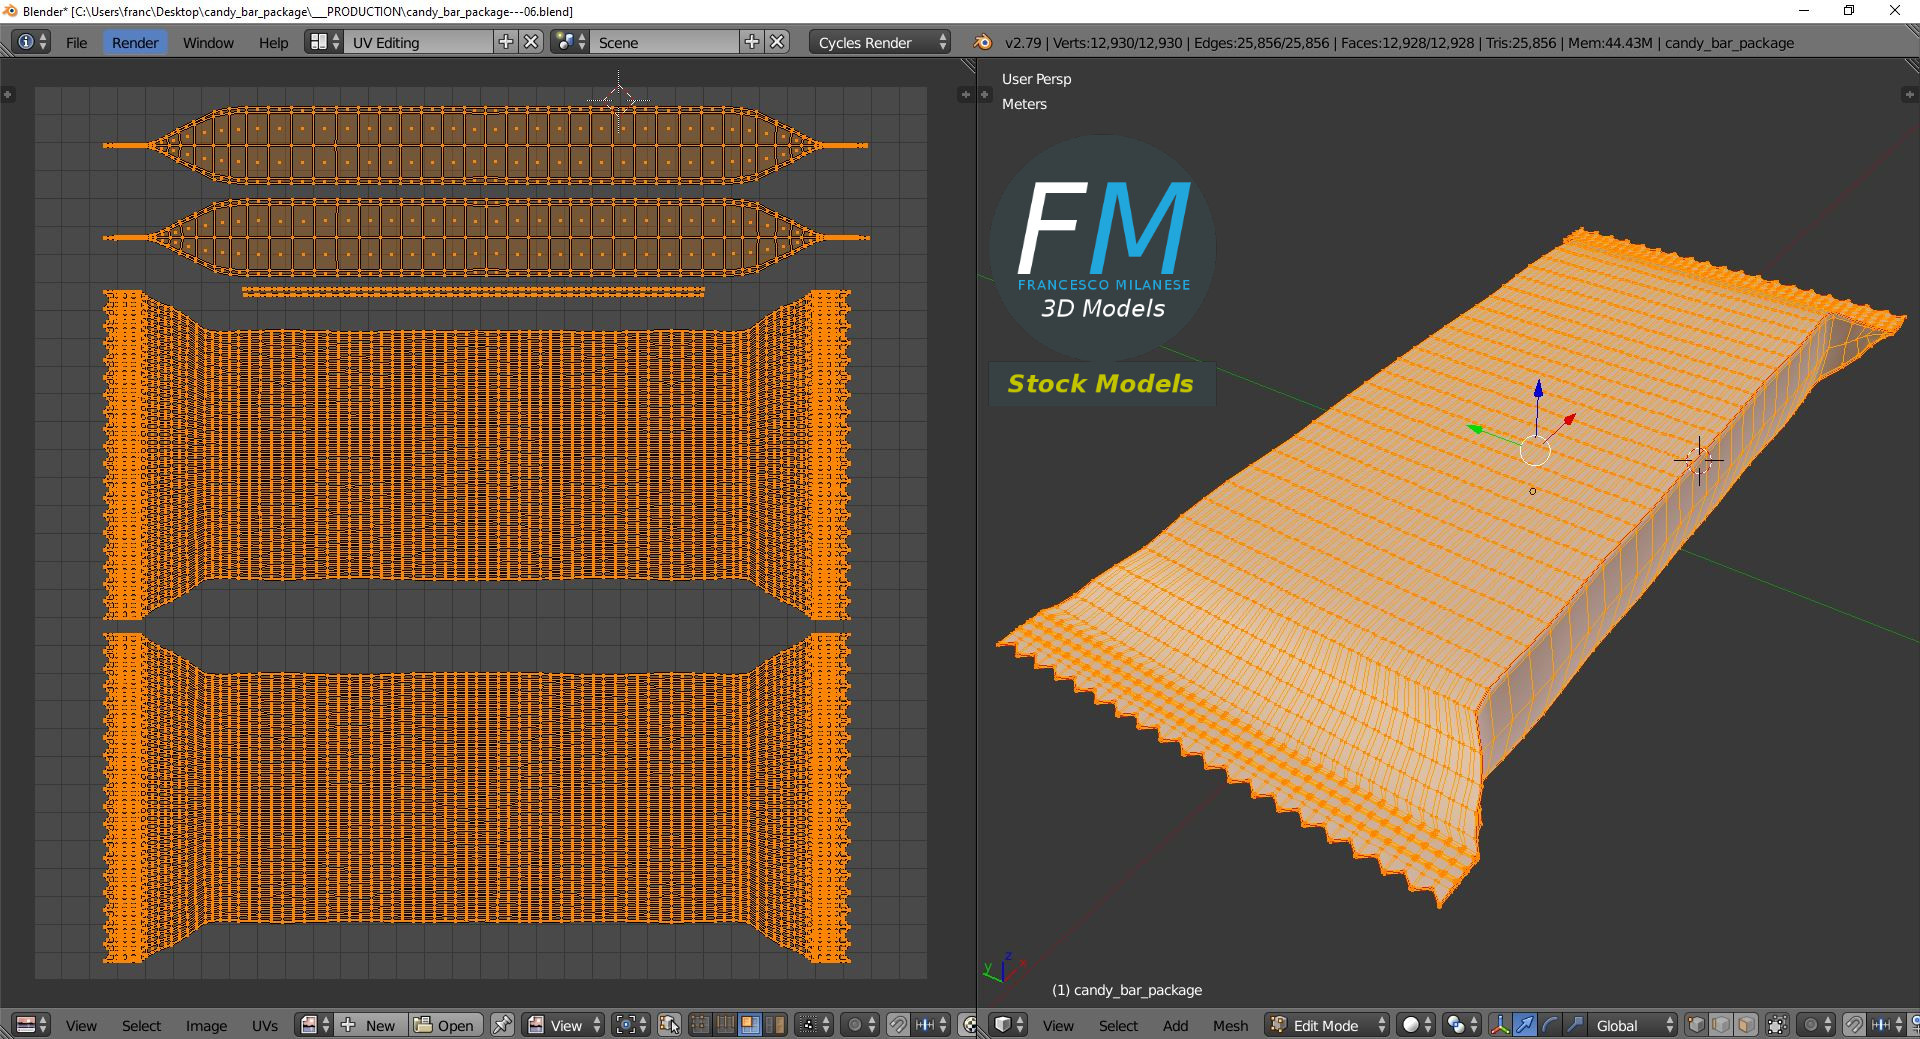1920x1039 pixels.
Task: Toggle UV and mesh selection sync
Action: coord(669,1025)
